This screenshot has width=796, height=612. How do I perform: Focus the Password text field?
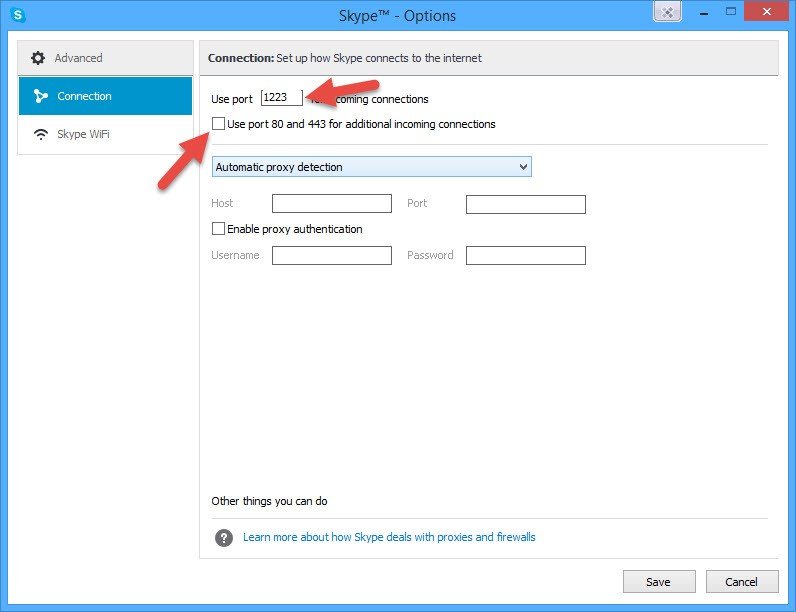click(525, 256)
